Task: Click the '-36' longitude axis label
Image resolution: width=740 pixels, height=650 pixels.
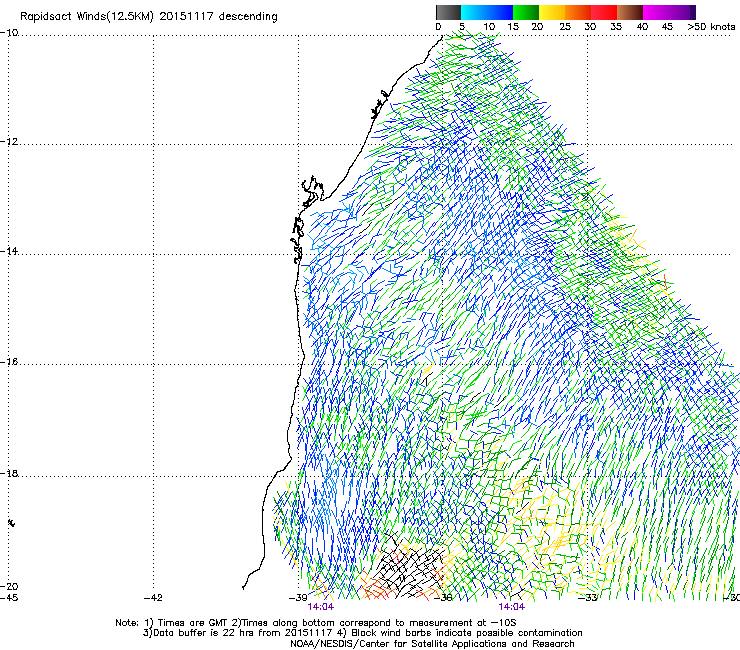Action: click(443, 598)
